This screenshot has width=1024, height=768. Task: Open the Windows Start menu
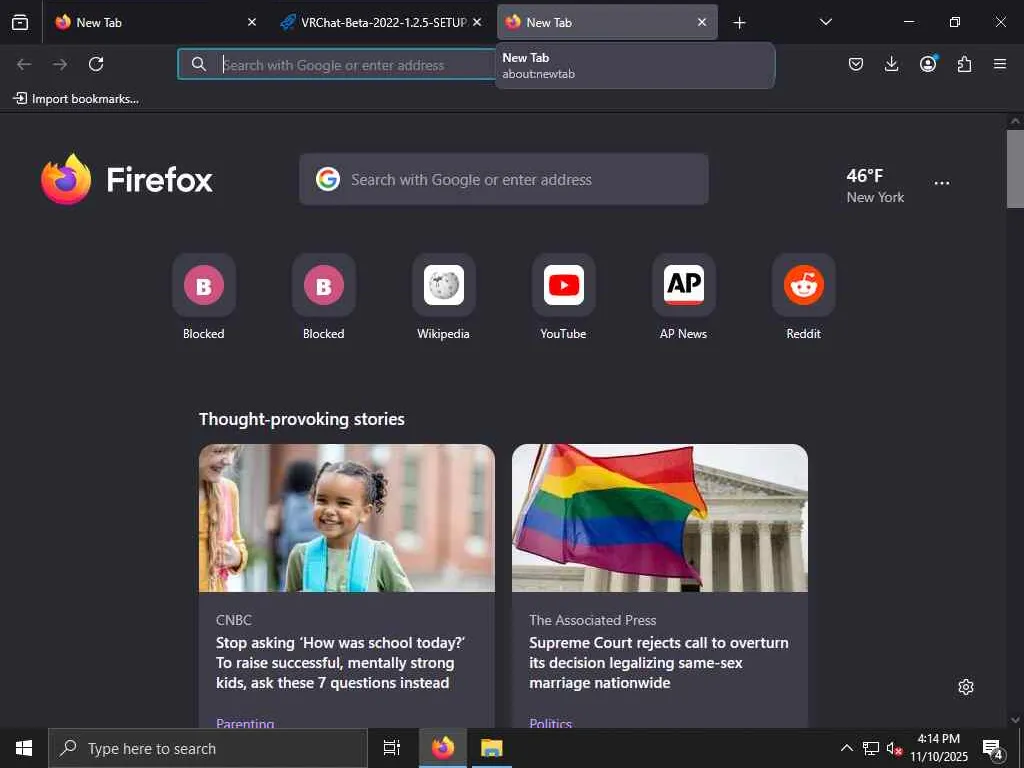24,748
